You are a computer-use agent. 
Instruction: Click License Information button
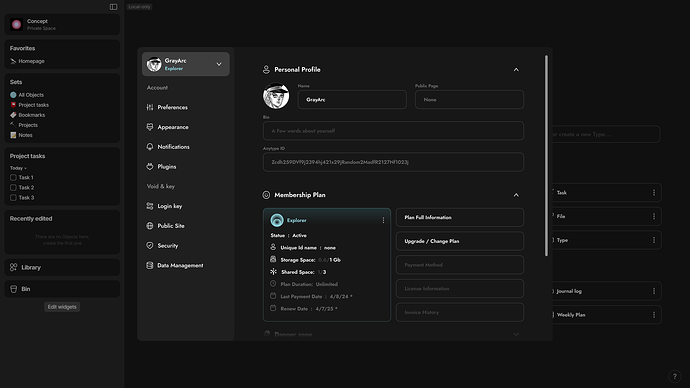pyautogui.click(x=460, y=289)
